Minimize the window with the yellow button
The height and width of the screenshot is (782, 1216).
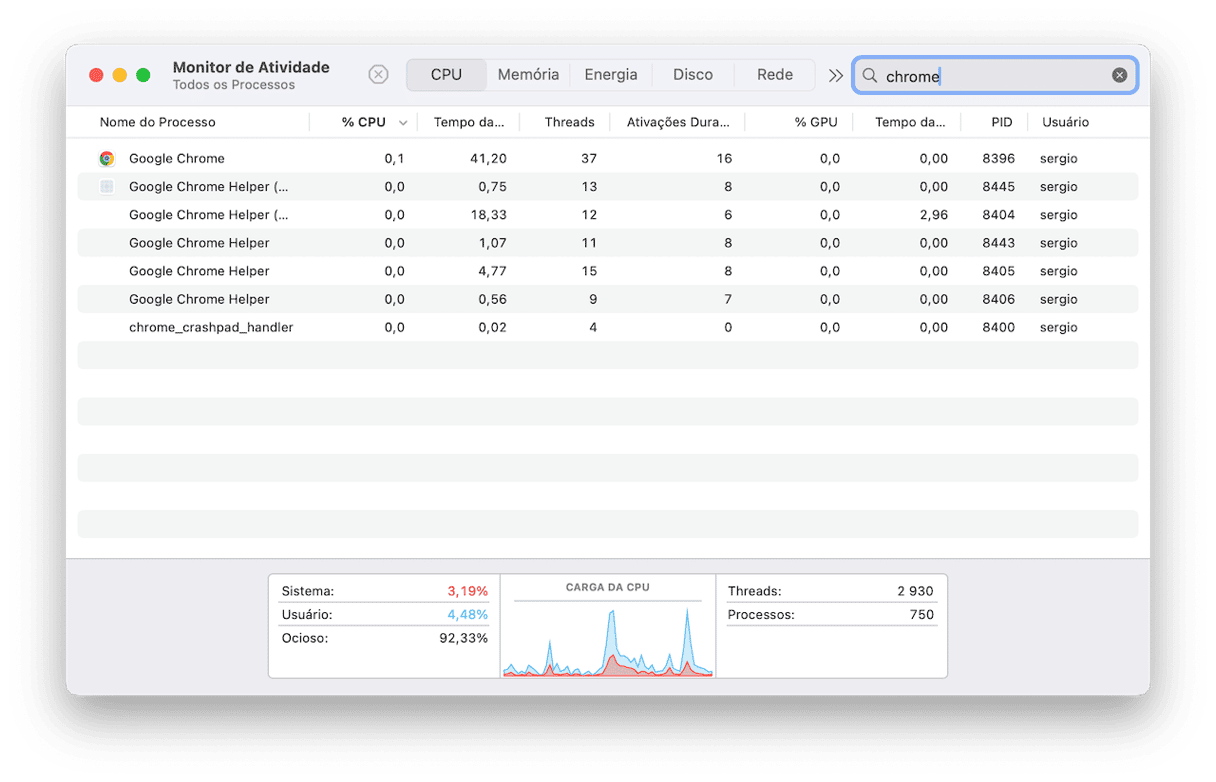tap(120, 75)
